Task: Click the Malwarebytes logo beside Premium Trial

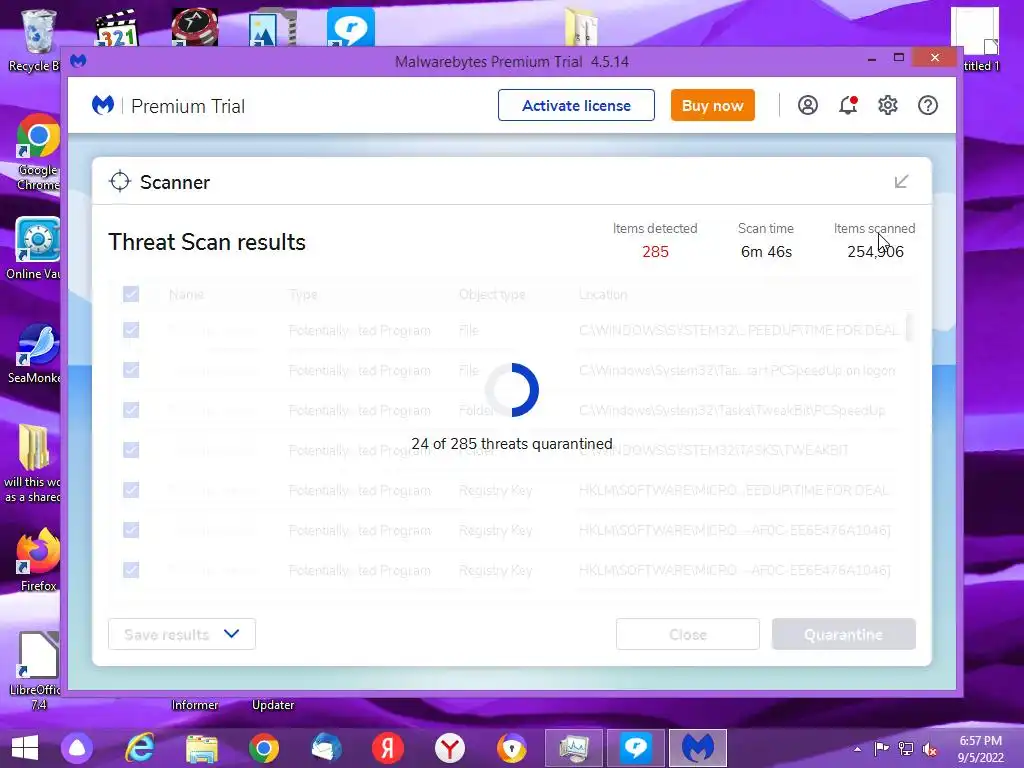Action: point(103,105)
